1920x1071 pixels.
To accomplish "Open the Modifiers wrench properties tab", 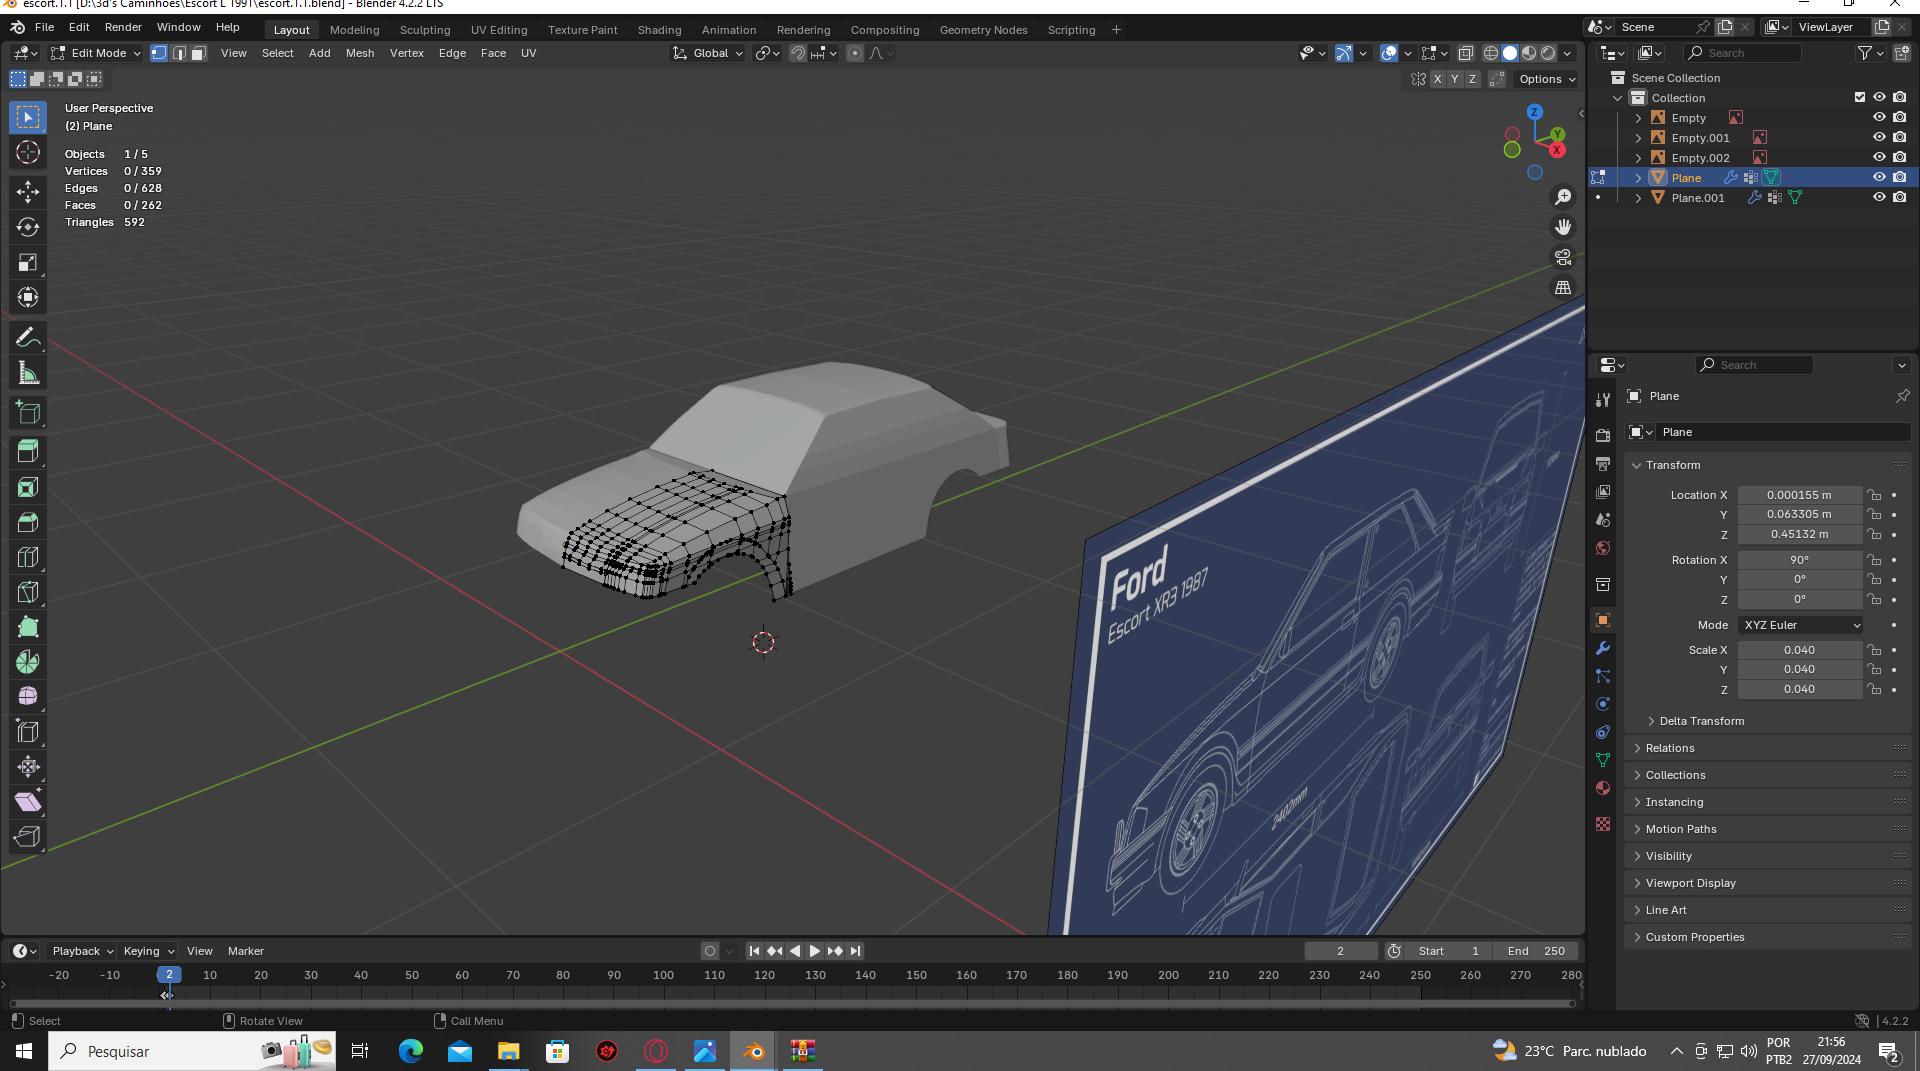I will click(1603, 648).
